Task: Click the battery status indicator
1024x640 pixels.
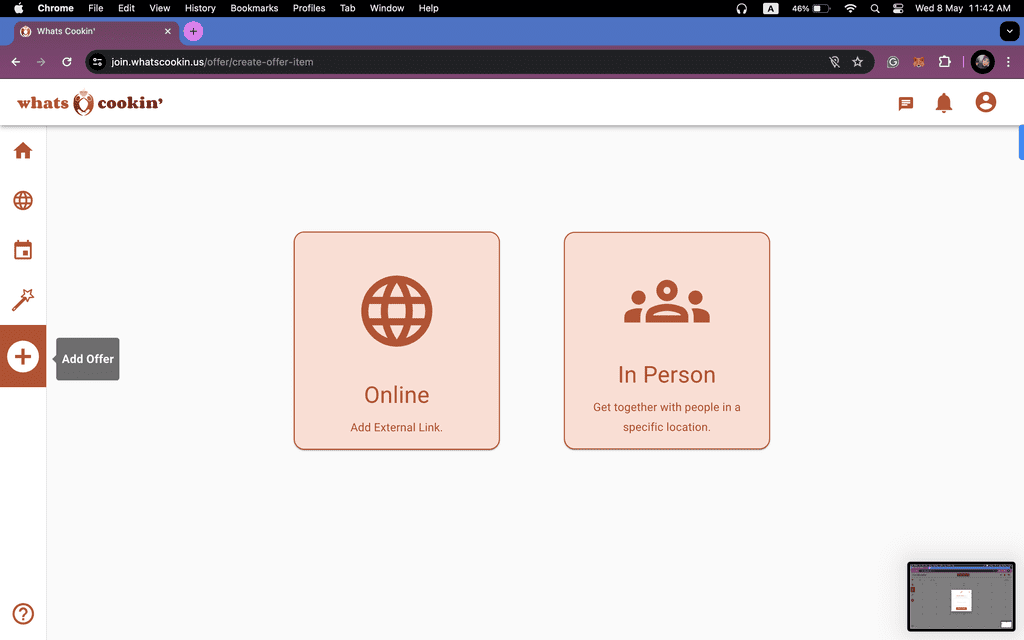Action: tap(811, 8)
